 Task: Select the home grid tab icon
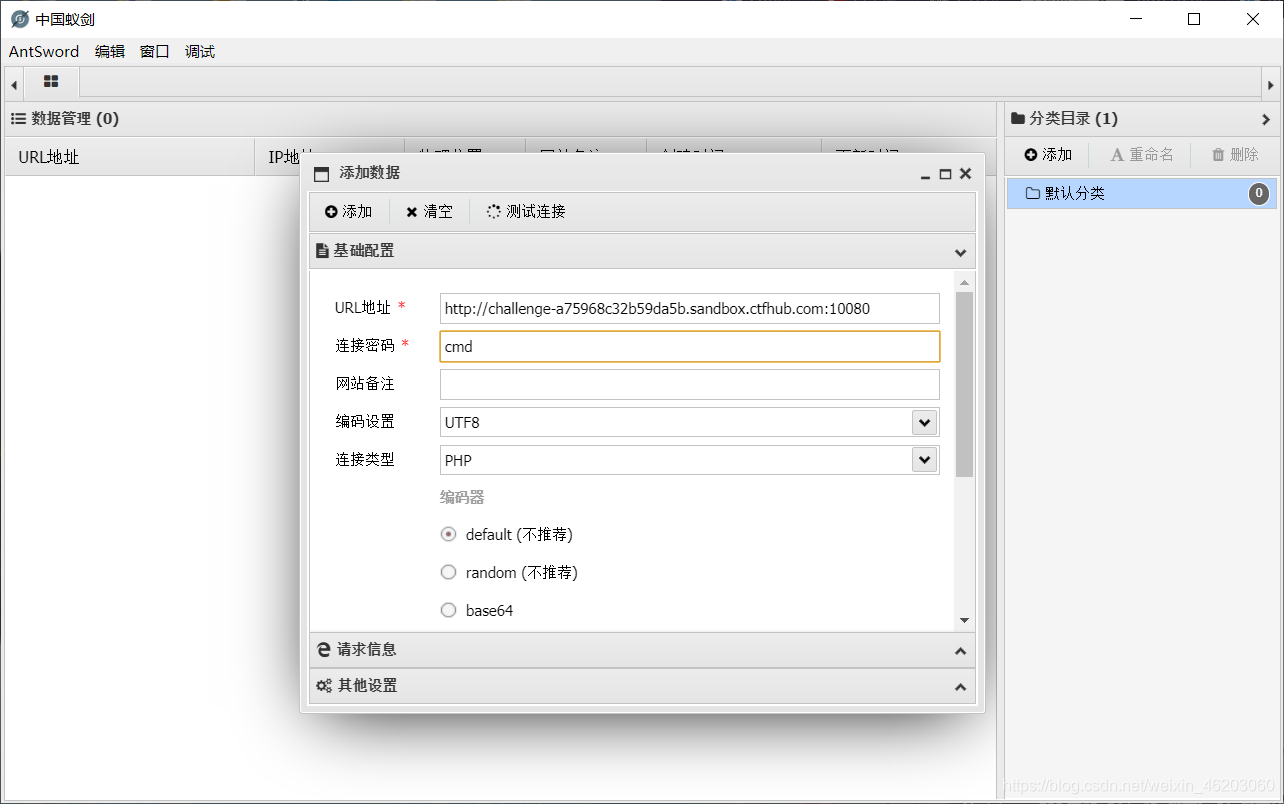pos(51,82)
